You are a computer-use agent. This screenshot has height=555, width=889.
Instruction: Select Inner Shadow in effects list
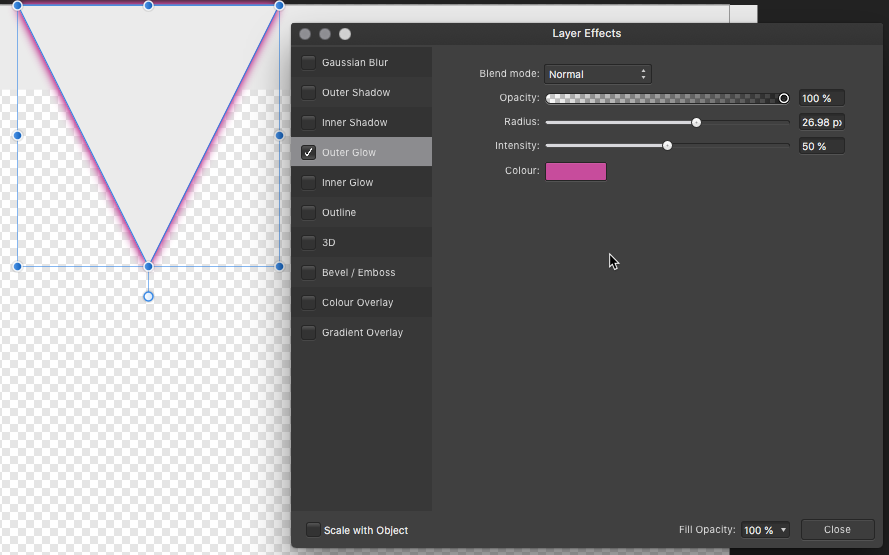click(x=354, y=123)
